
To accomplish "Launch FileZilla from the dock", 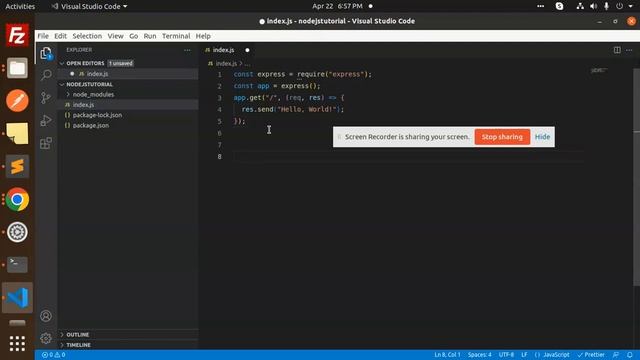I will (x=17, y=35).
